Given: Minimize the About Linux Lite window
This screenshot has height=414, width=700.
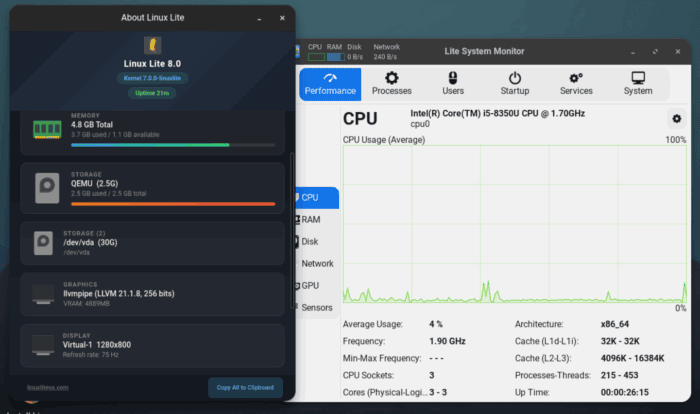Looking at the screenshot, I should pyautogui.click(x=259, y=18).
